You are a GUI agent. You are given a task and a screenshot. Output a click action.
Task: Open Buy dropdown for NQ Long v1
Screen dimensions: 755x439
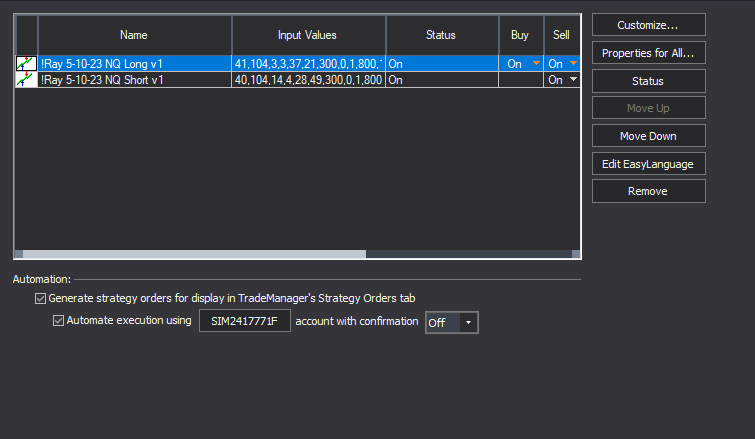536,64
